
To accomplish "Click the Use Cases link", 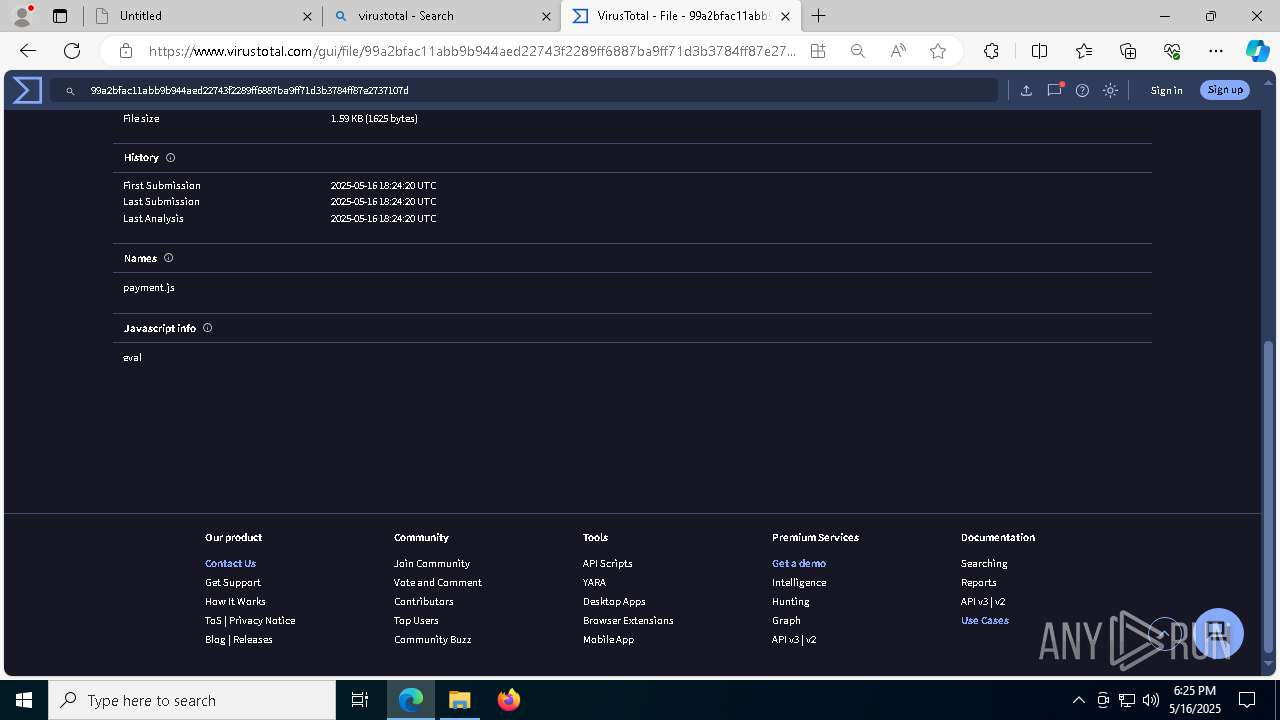I will (985, 620).
